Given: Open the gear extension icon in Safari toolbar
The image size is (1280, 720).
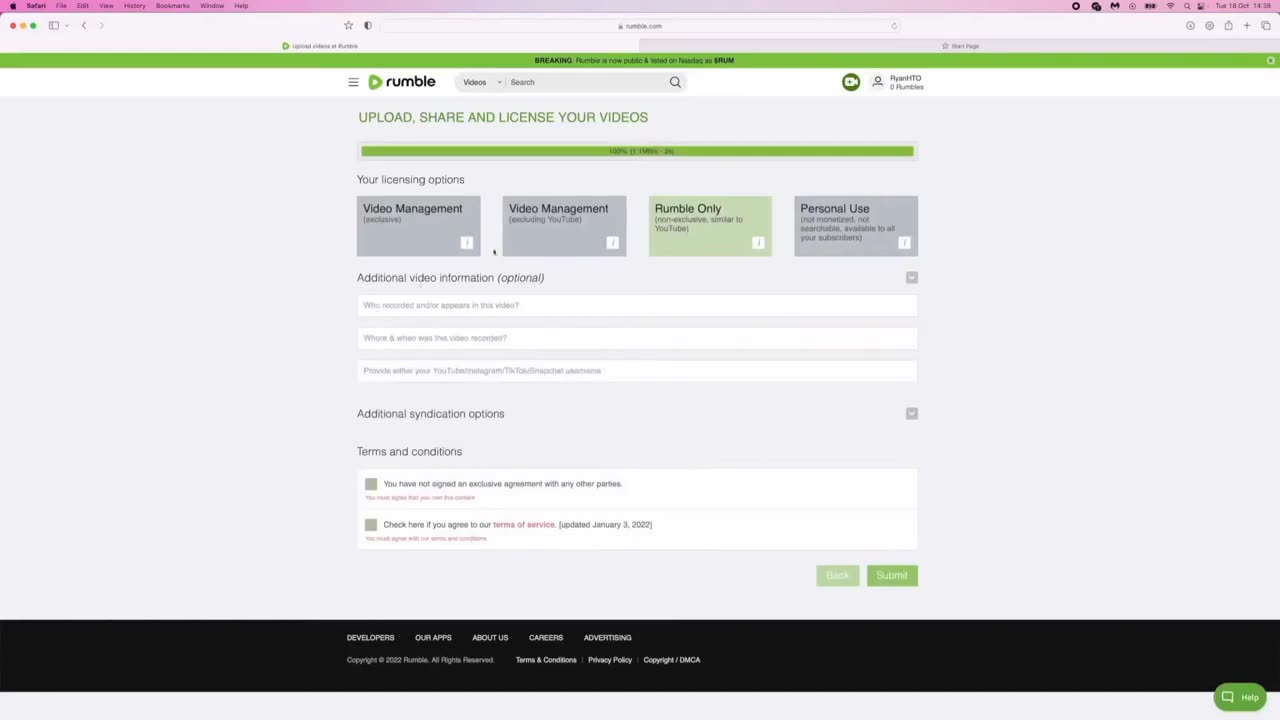Looking at the screenshot, I should (1209, 25).
